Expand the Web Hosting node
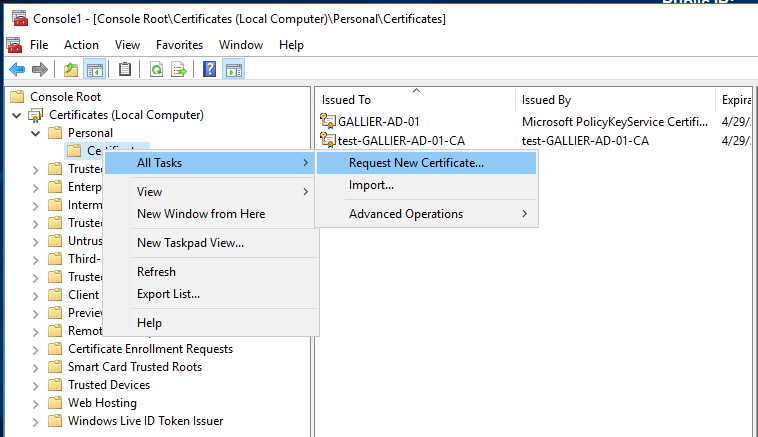 [x=36, y=404]
